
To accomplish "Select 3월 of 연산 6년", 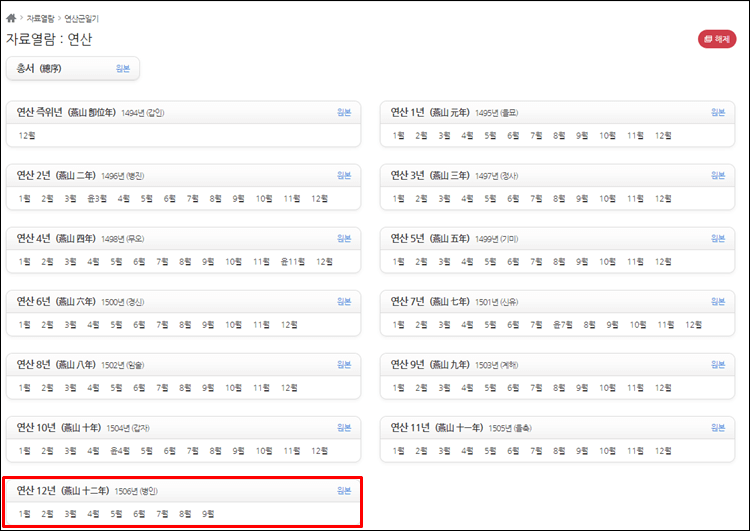I will [x=70, y=325].
